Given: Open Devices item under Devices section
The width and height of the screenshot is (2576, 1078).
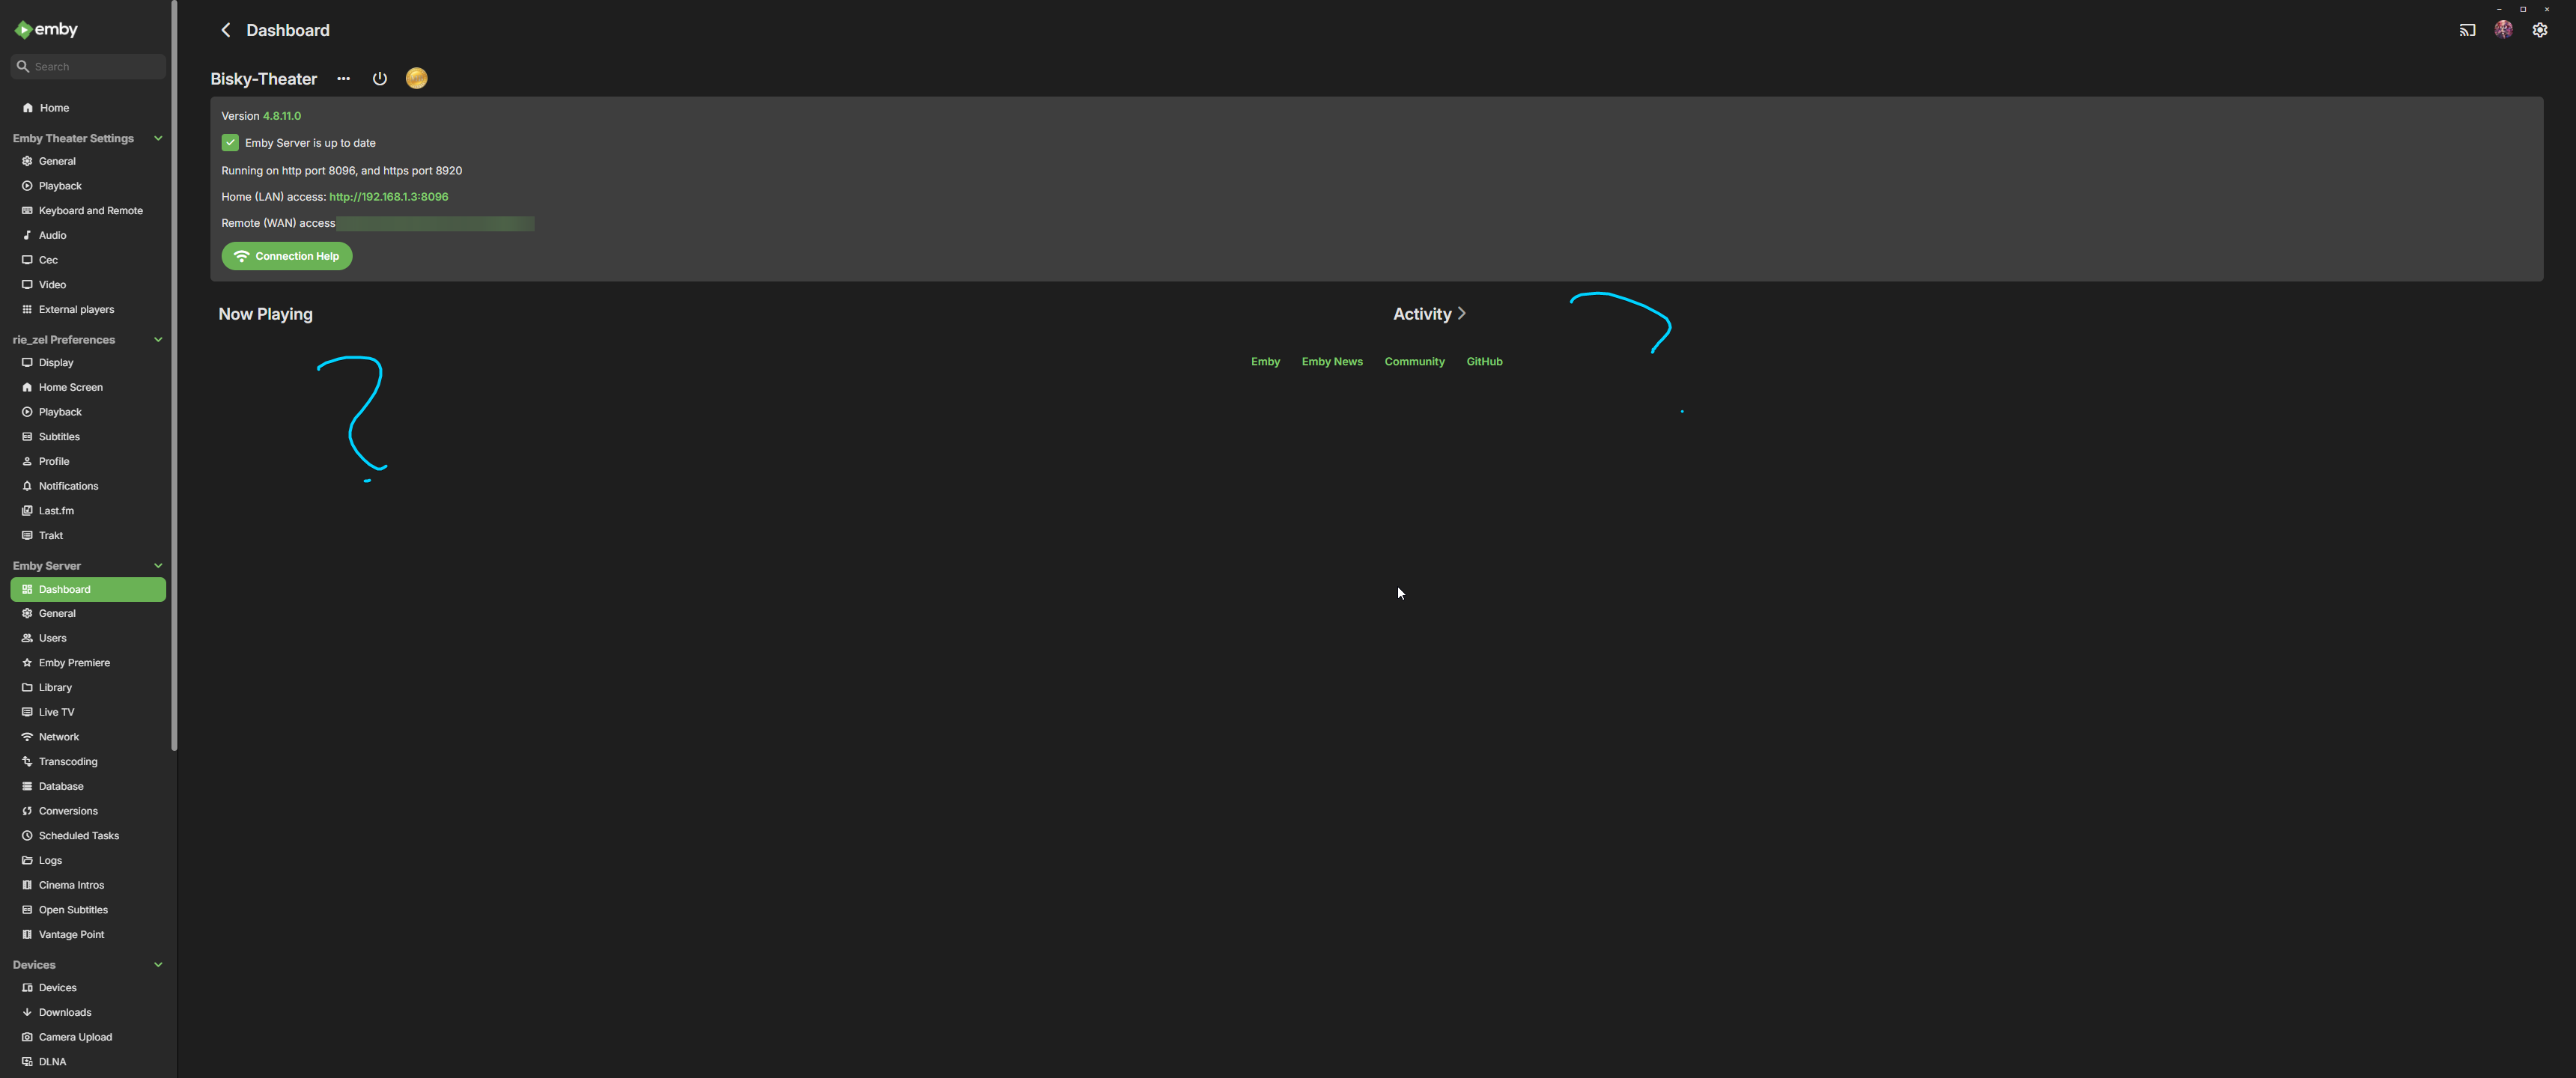Looking at the screenshot, I should (88, 988).
